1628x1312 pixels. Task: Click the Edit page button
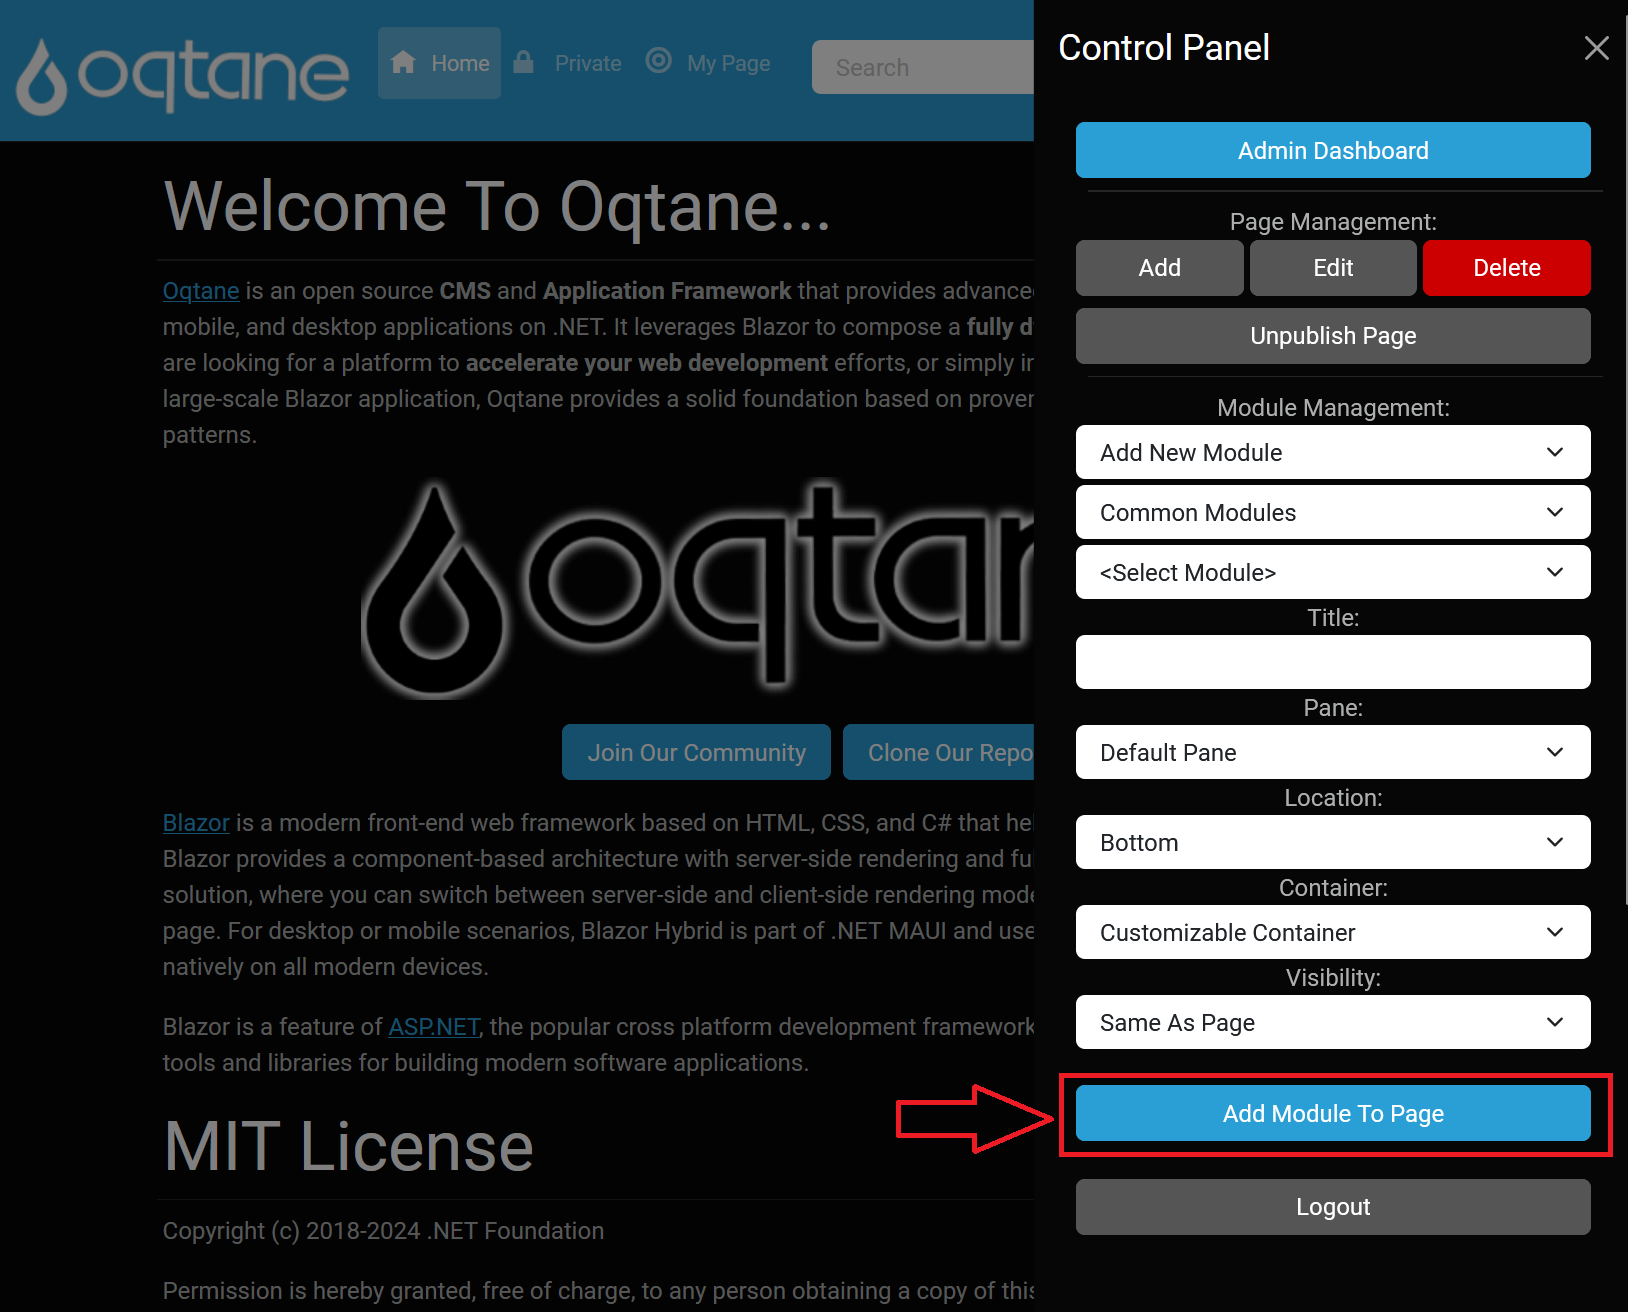click(1333, 268)
